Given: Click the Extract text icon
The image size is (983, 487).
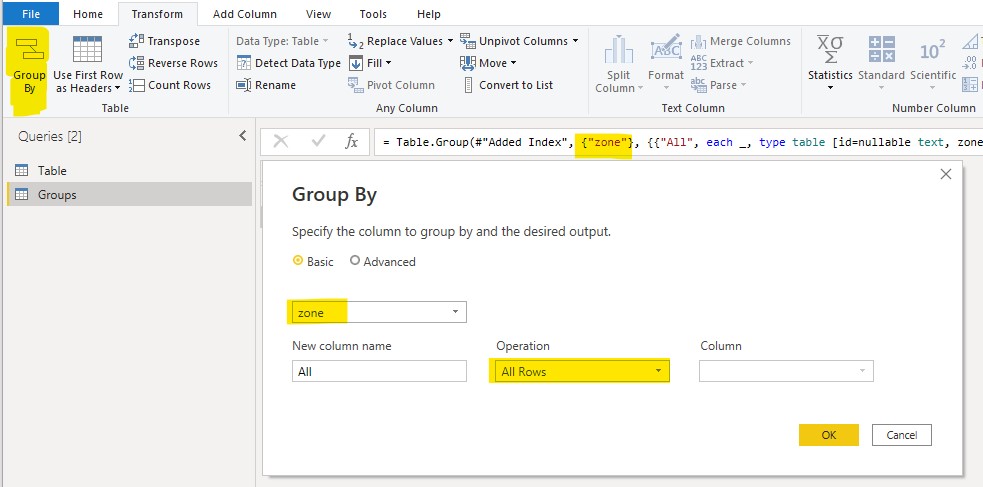Looking at the screenshot, I should tap(698, 63).
